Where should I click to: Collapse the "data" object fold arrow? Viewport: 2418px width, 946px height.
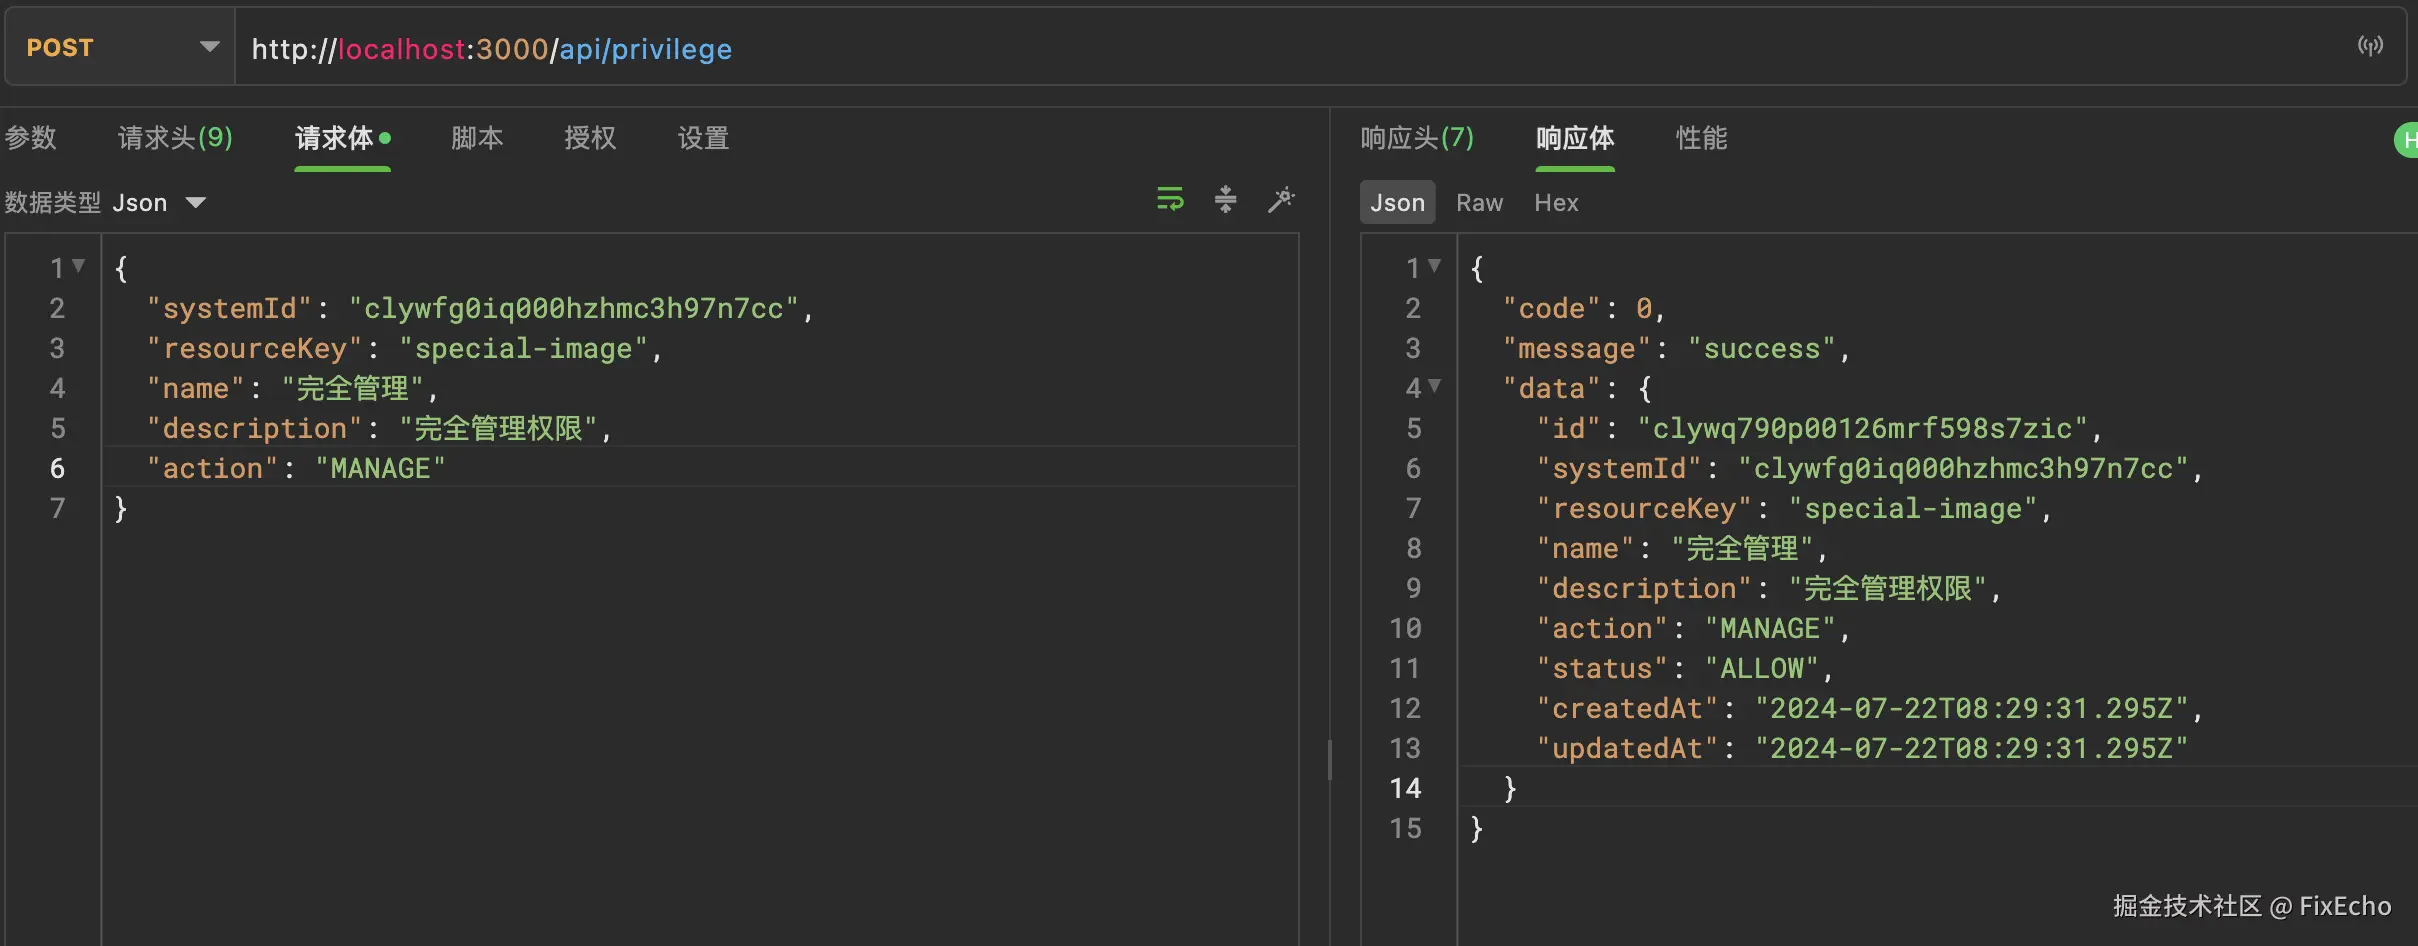click(1435, 386)
